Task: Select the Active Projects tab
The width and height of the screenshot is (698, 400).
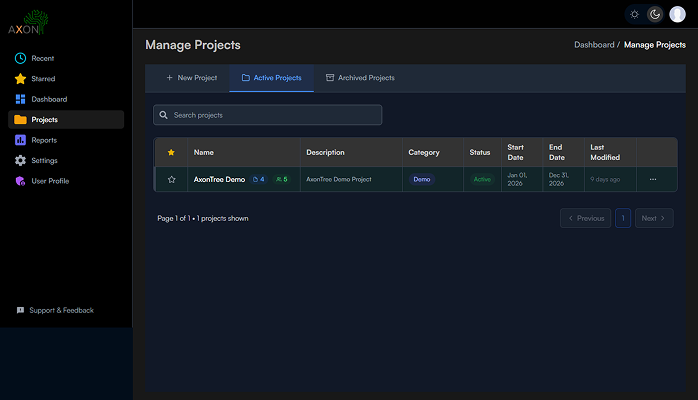Action: point(271,78)
